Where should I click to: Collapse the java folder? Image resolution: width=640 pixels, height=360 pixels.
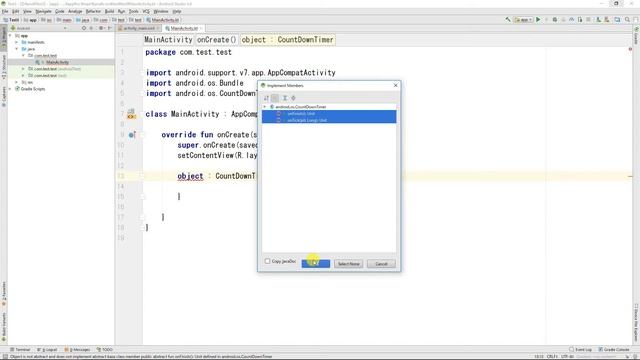(17, 49)
